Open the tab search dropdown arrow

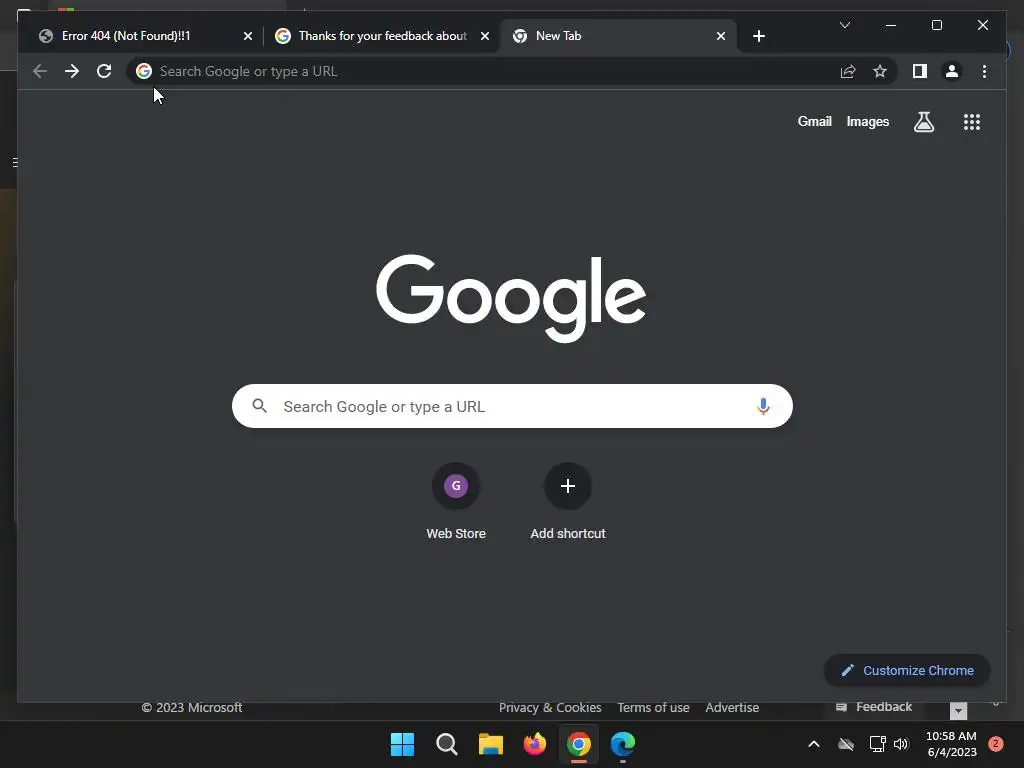click(x=844, y=25)
